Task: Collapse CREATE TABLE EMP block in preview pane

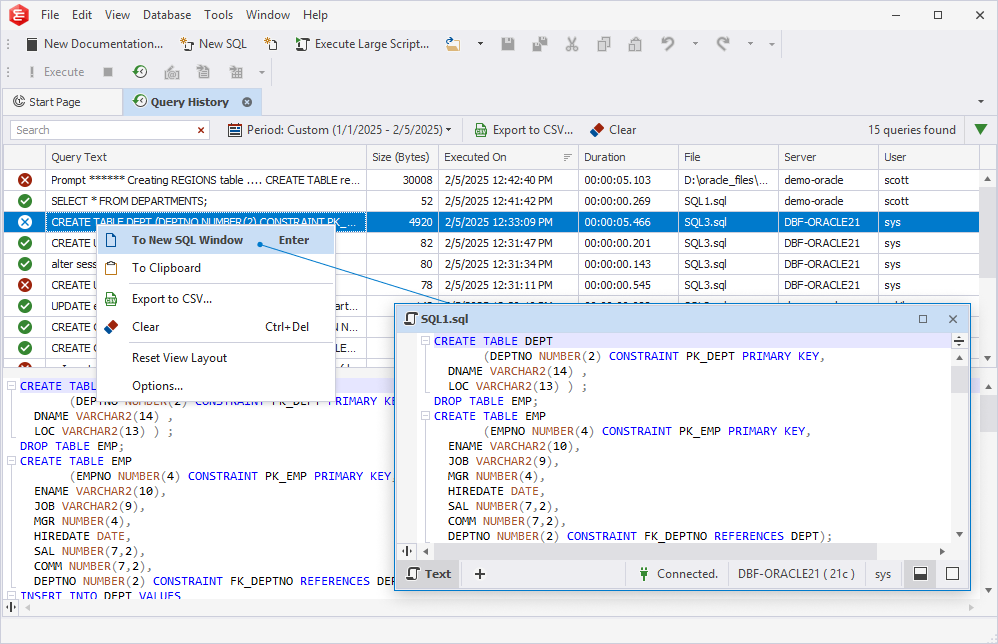Action: [11, 461]
